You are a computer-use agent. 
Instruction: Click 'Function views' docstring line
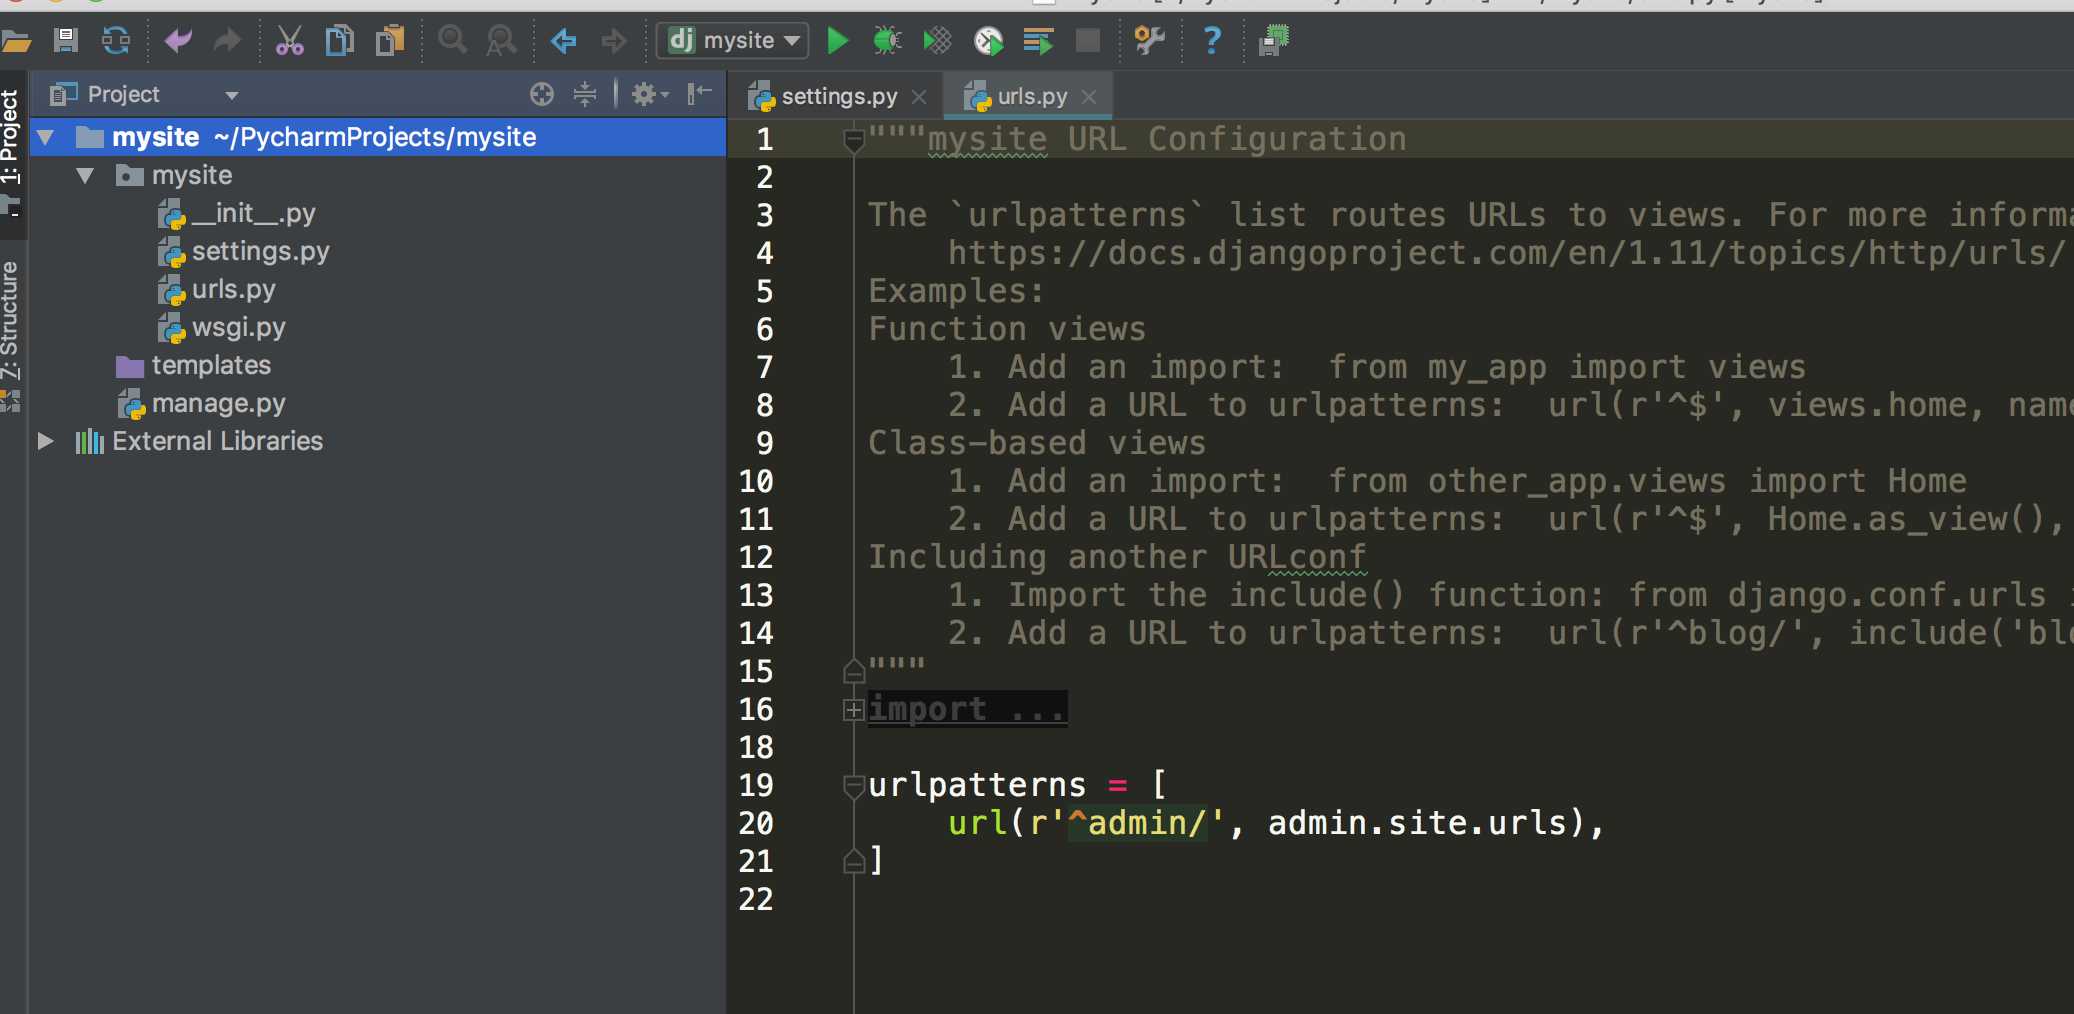1007,329
